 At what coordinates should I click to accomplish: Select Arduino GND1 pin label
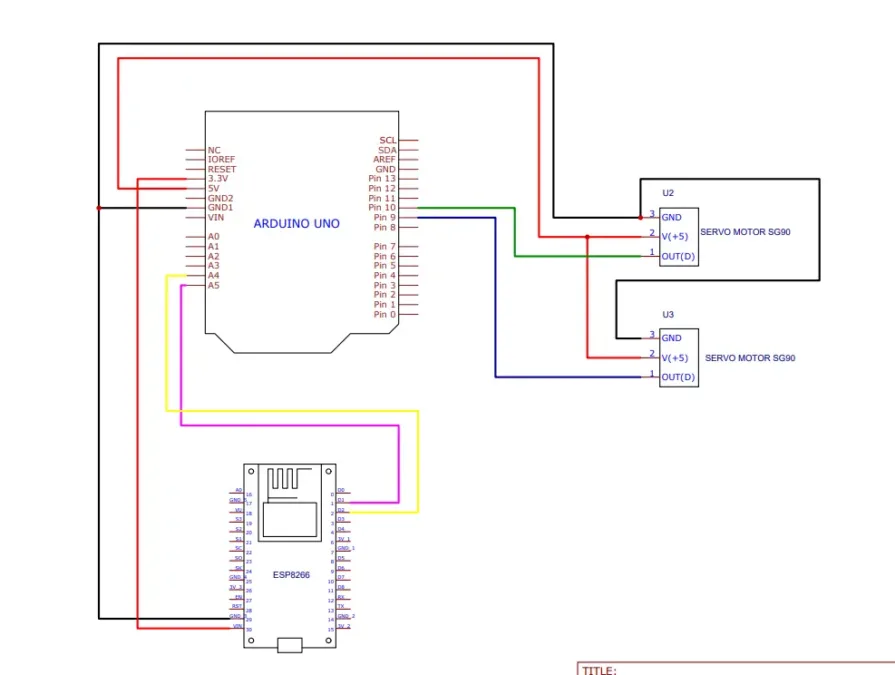click(x=220, y=208)
